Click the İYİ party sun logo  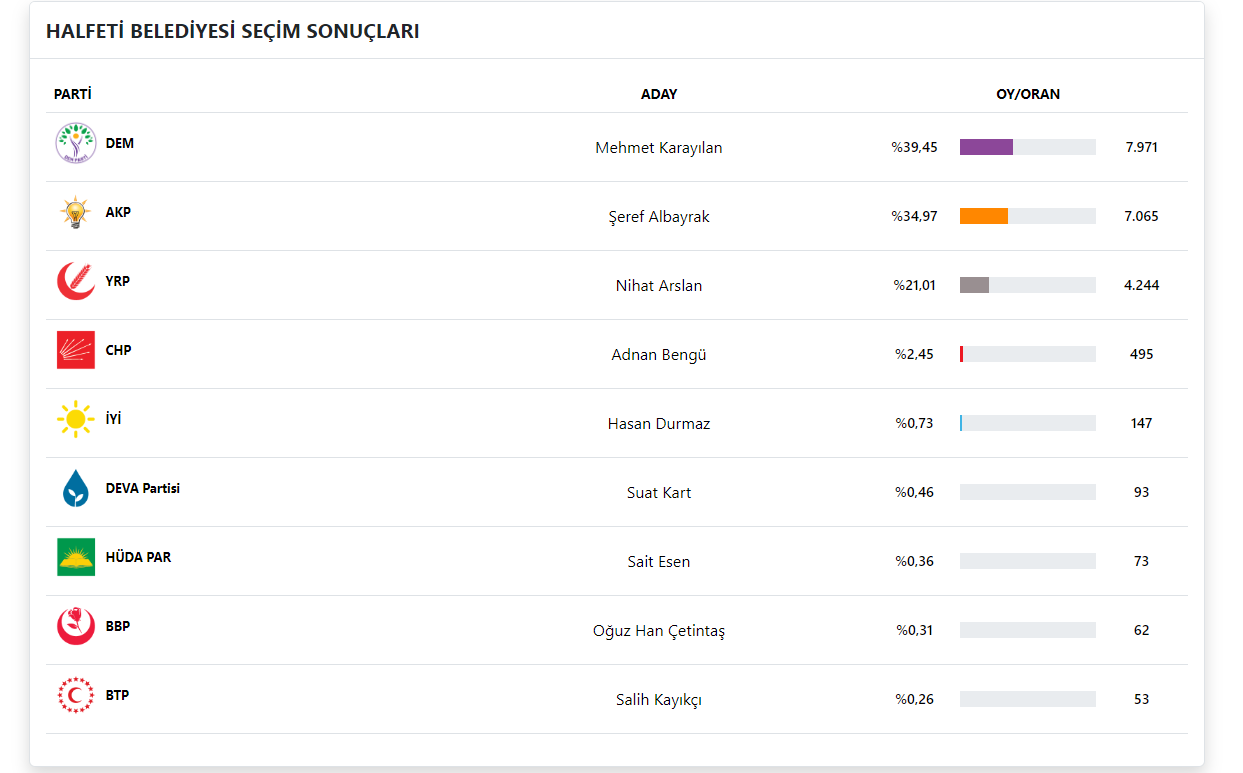[75, 419]
